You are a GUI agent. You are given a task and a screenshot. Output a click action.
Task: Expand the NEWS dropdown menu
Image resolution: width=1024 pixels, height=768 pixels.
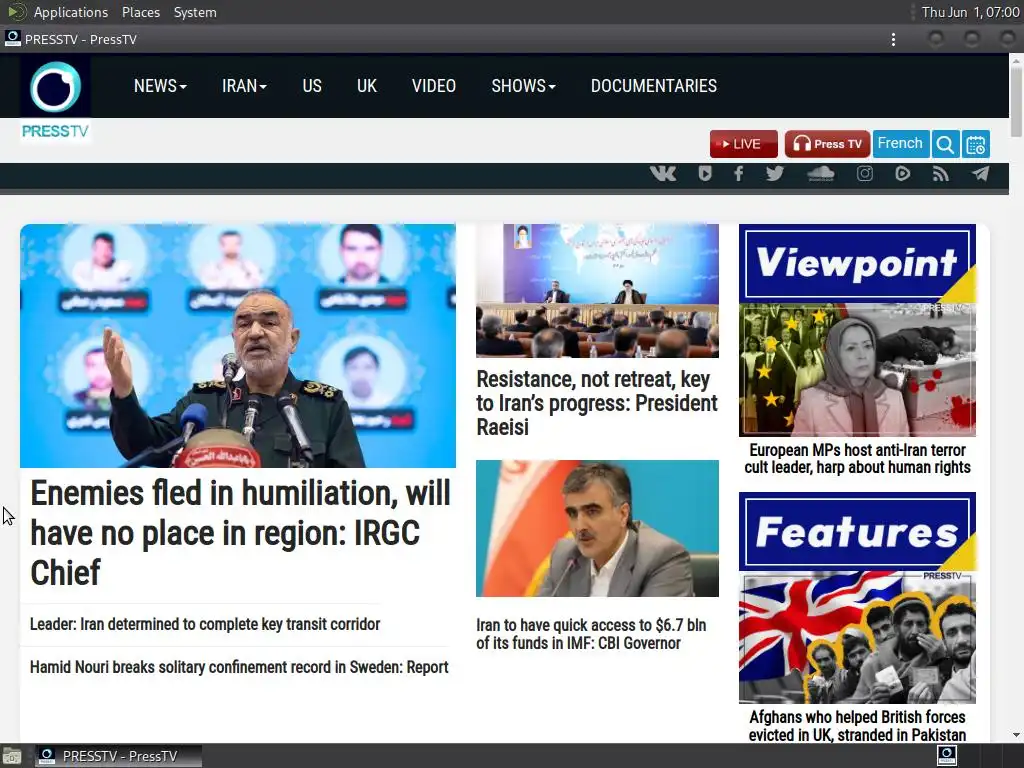point(160,86)
